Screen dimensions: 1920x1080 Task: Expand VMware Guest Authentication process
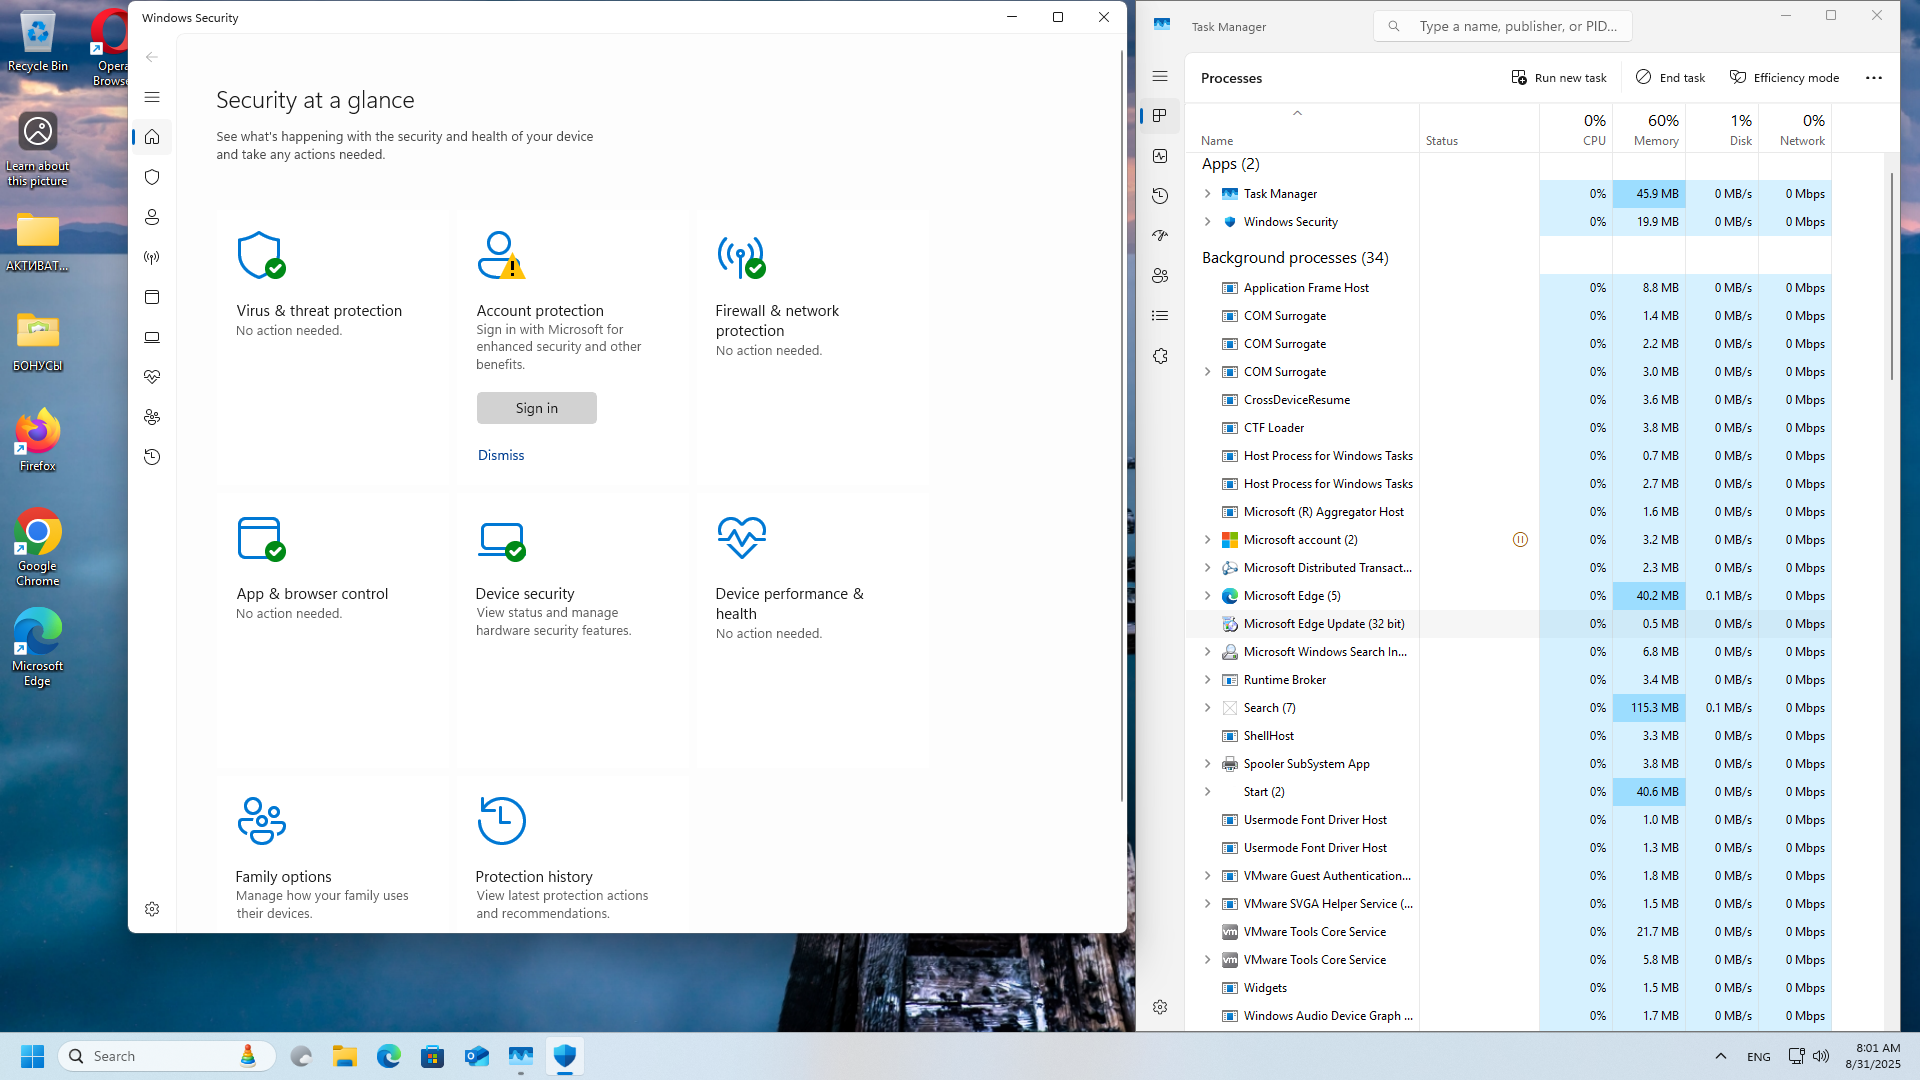(1207, 876)
